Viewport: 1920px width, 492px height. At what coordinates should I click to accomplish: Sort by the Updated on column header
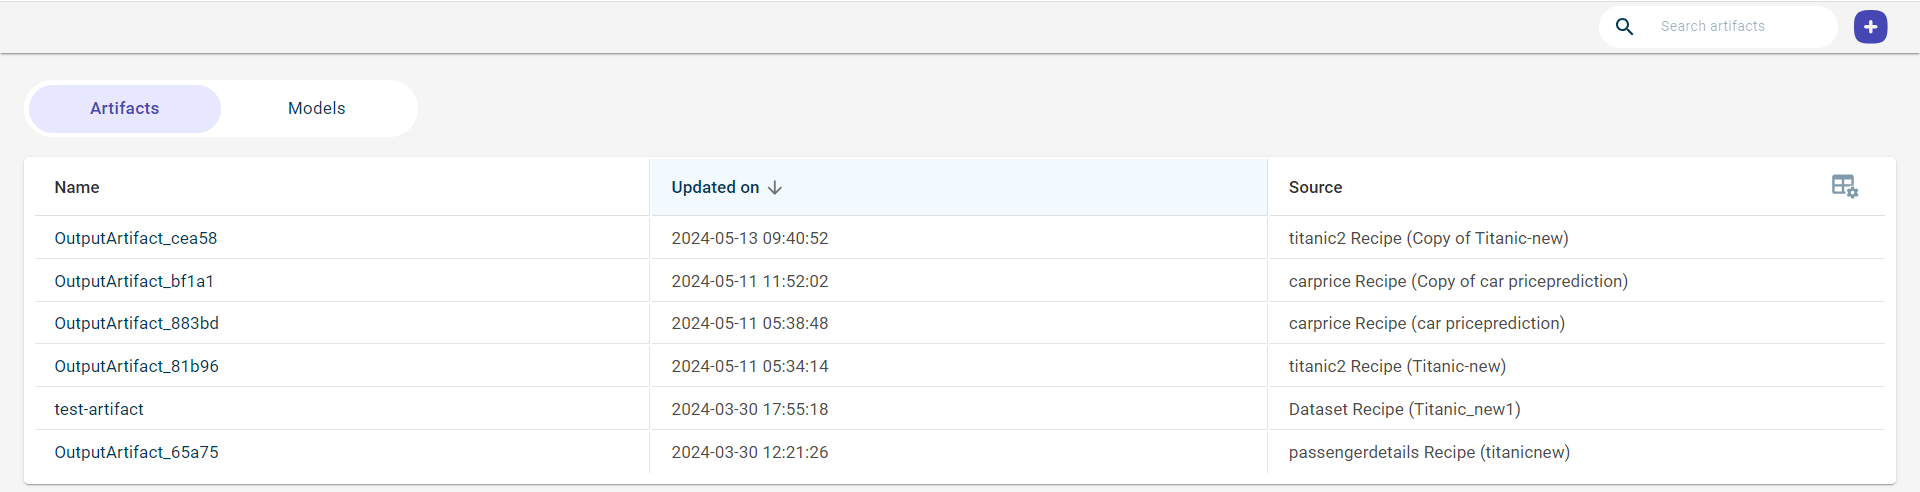[x=715, y=188]
